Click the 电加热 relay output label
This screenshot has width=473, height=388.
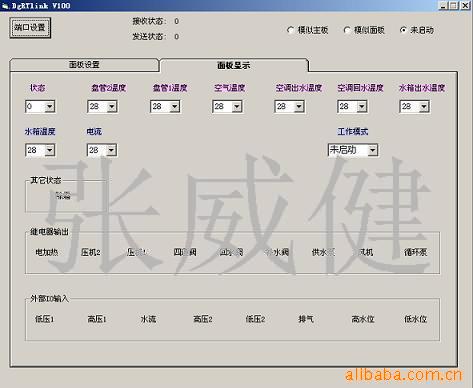coord(47,252)
